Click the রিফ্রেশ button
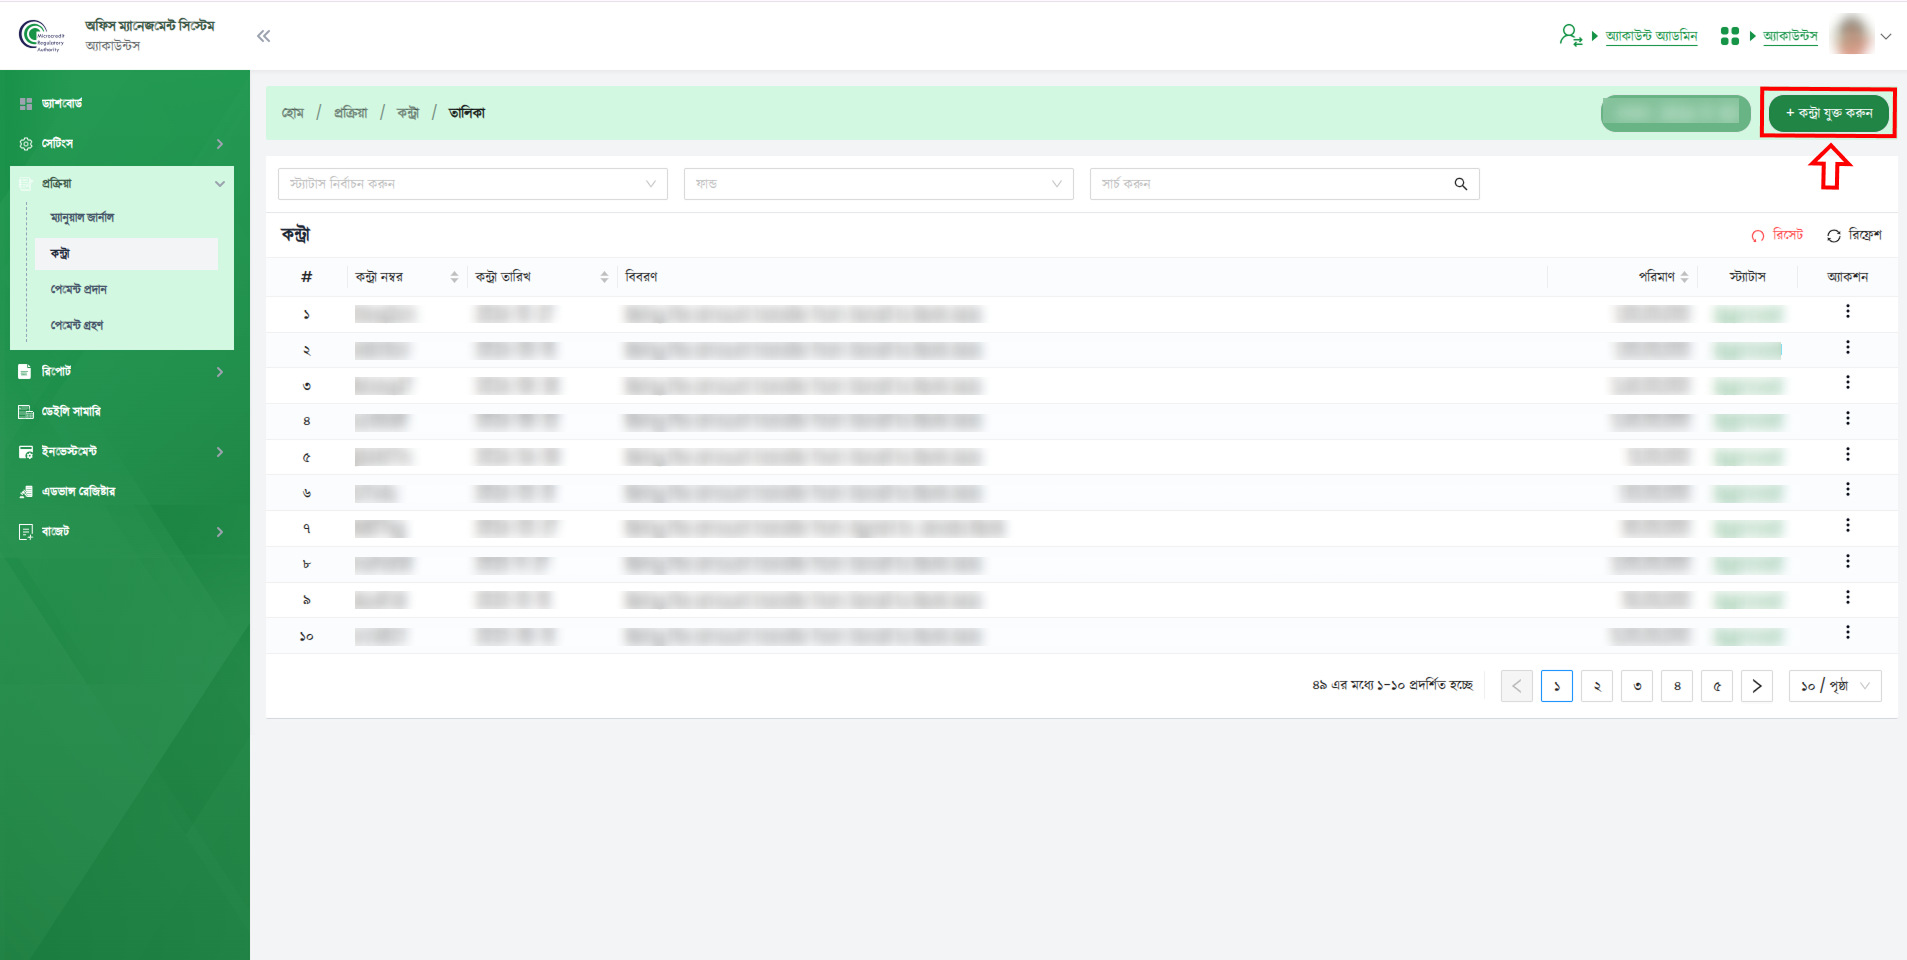The width and height of the screenshot is (1907, 960). (1854, 235)
